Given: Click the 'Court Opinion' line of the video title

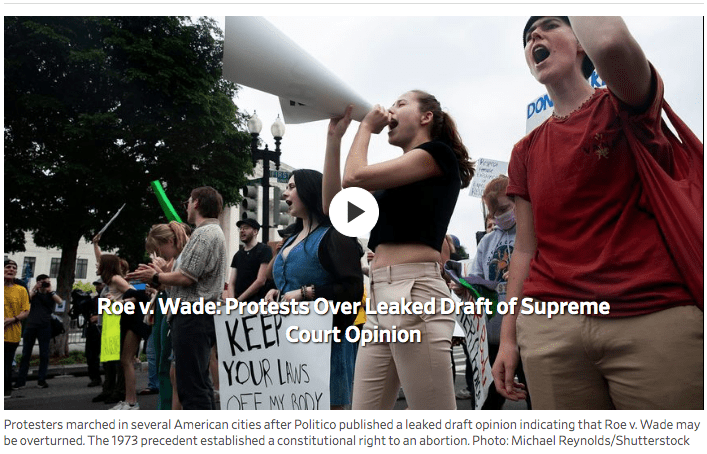Looking at the screenshot, I should point(353,335).
